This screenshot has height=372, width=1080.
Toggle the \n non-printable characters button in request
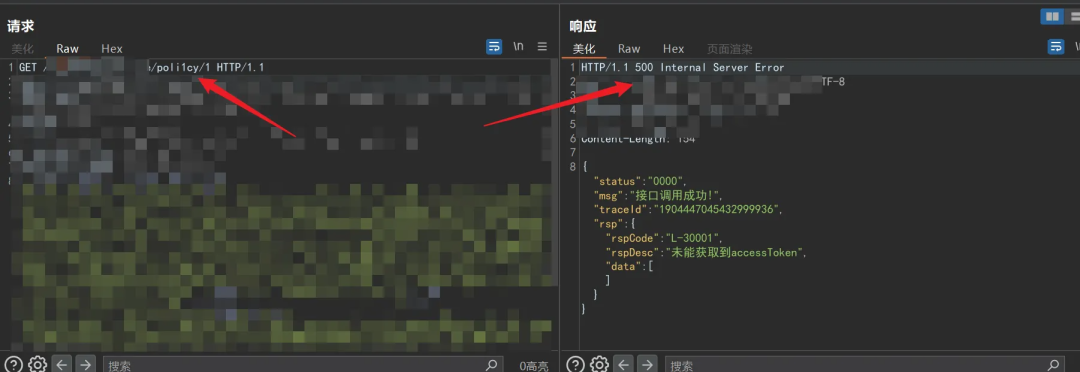coord(518,47)
